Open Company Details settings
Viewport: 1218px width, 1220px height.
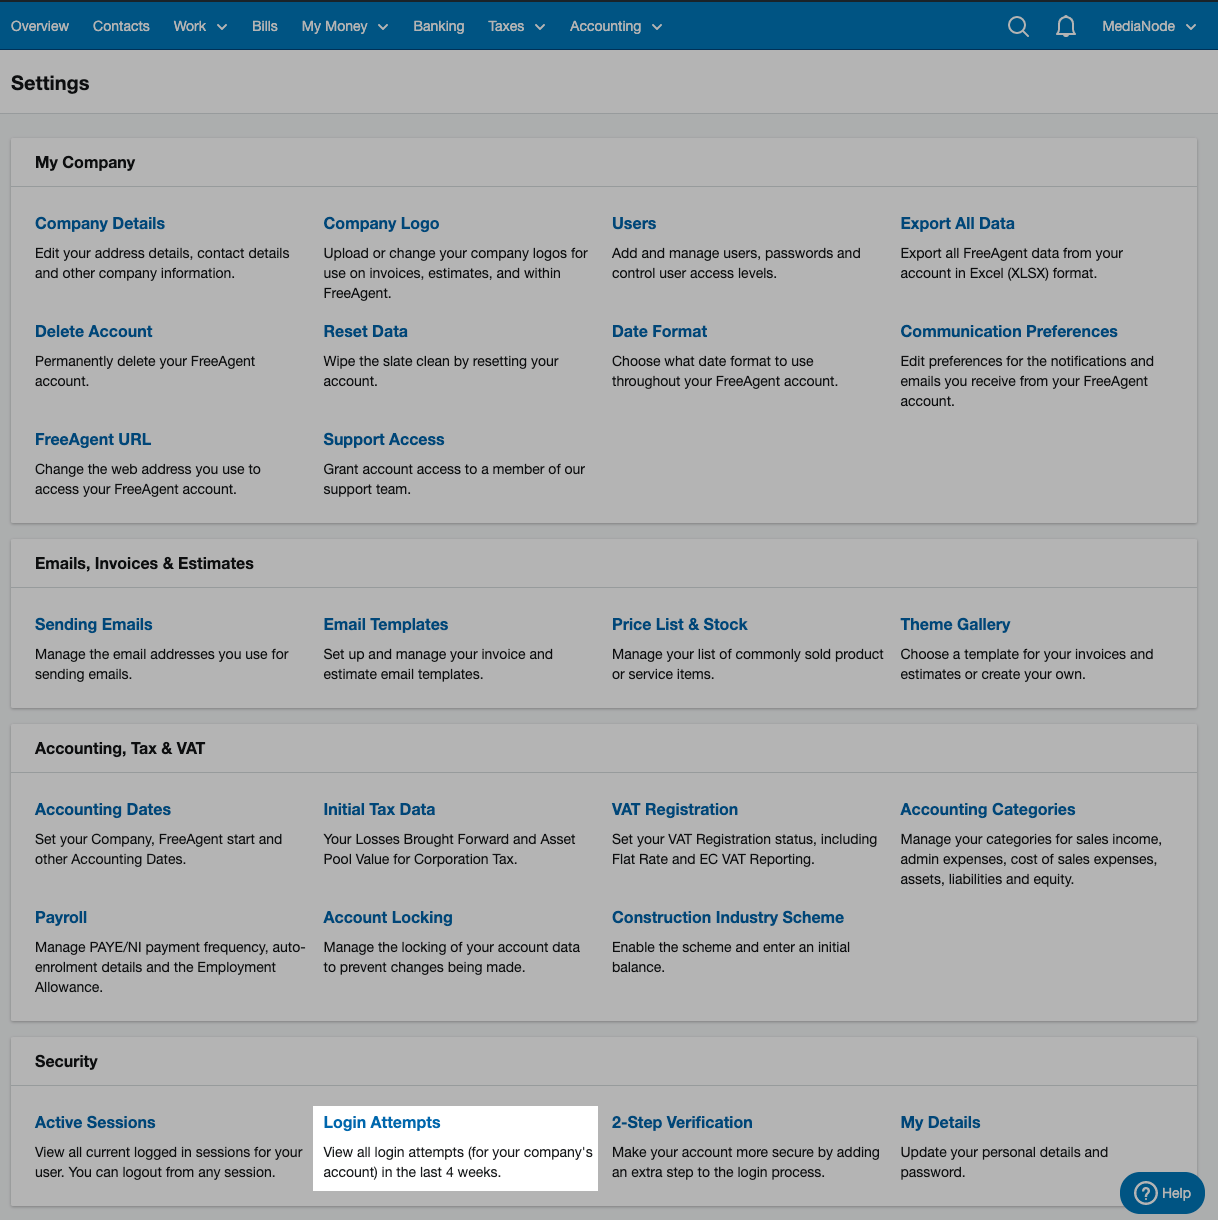100,223
